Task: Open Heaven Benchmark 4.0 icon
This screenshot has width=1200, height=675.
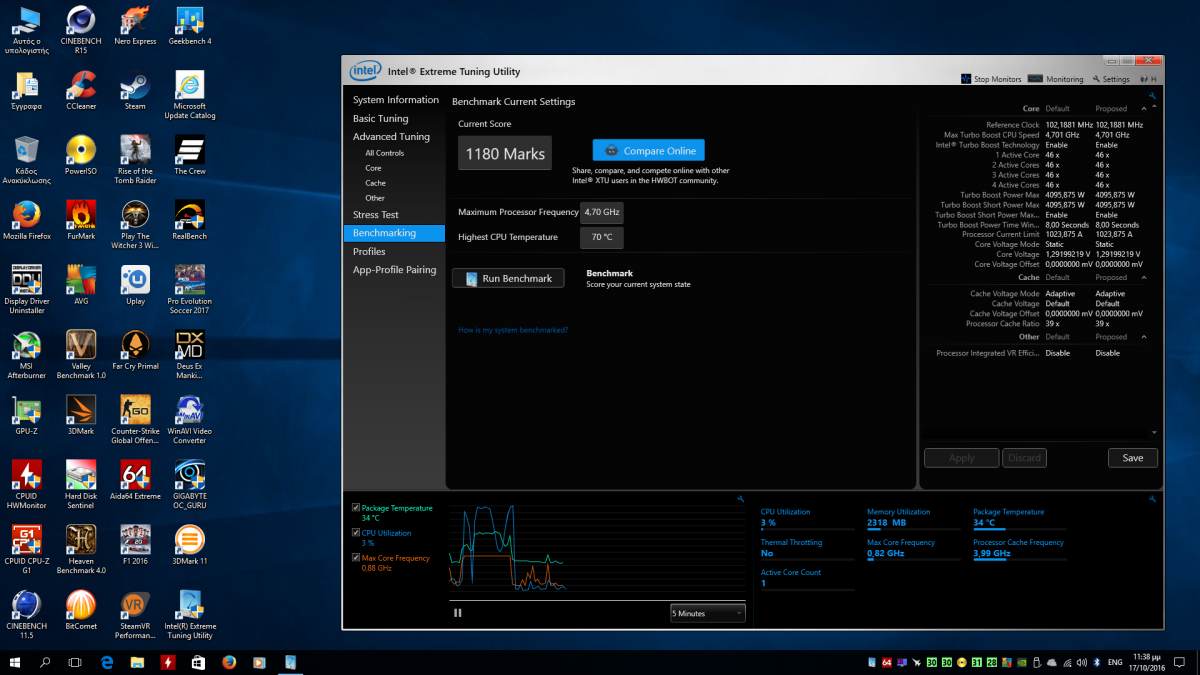Action: (x=81, y=550)
